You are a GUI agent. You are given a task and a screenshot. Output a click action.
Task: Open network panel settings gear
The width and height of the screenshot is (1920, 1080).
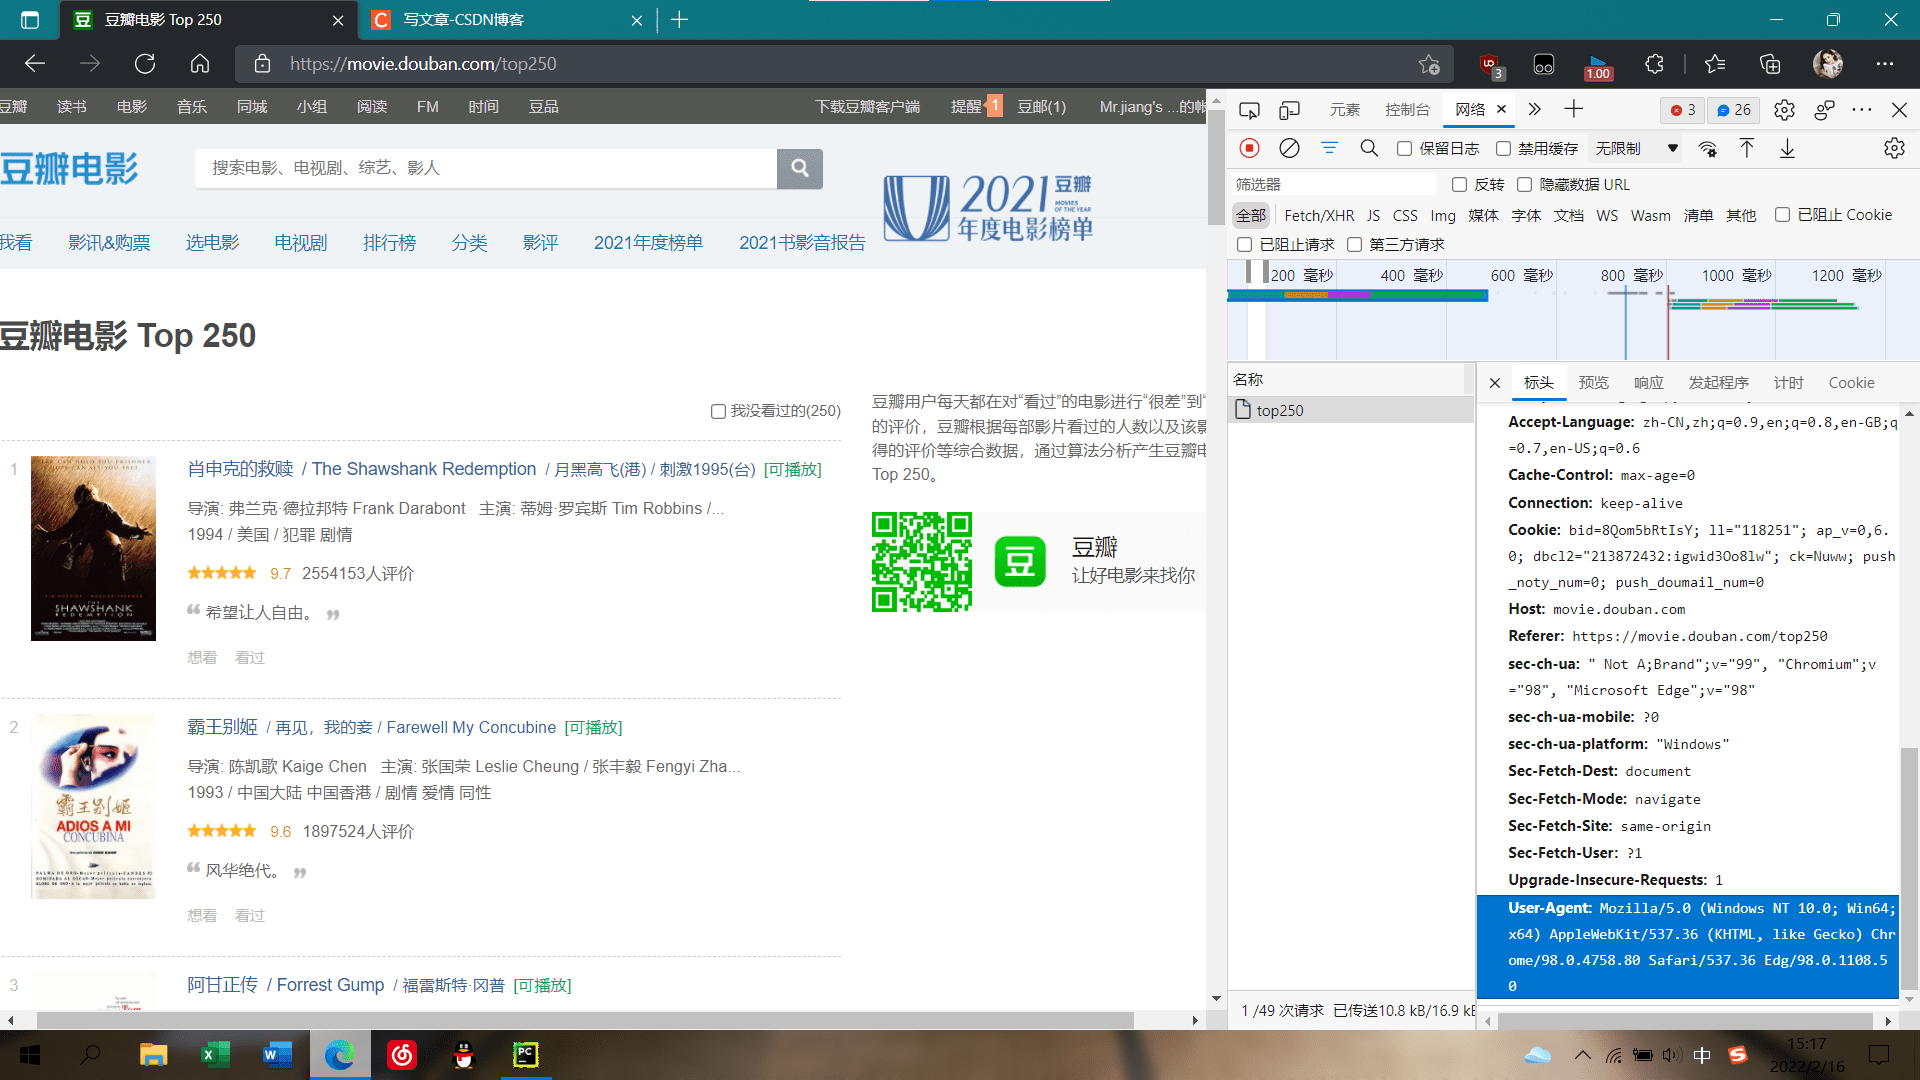coord(1894,148)
